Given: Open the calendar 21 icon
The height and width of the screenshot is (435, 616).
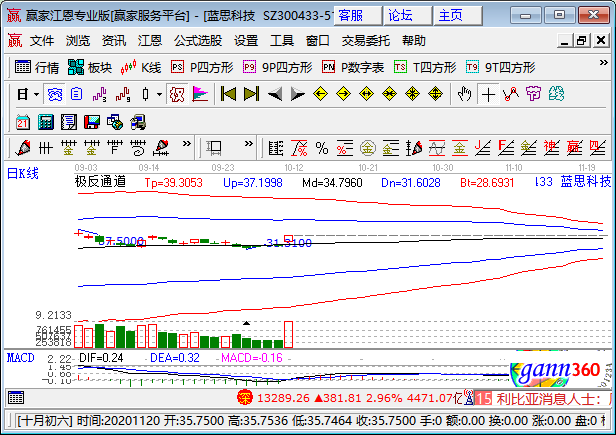Looking at the screenshot, I should (x=23, y=122).
